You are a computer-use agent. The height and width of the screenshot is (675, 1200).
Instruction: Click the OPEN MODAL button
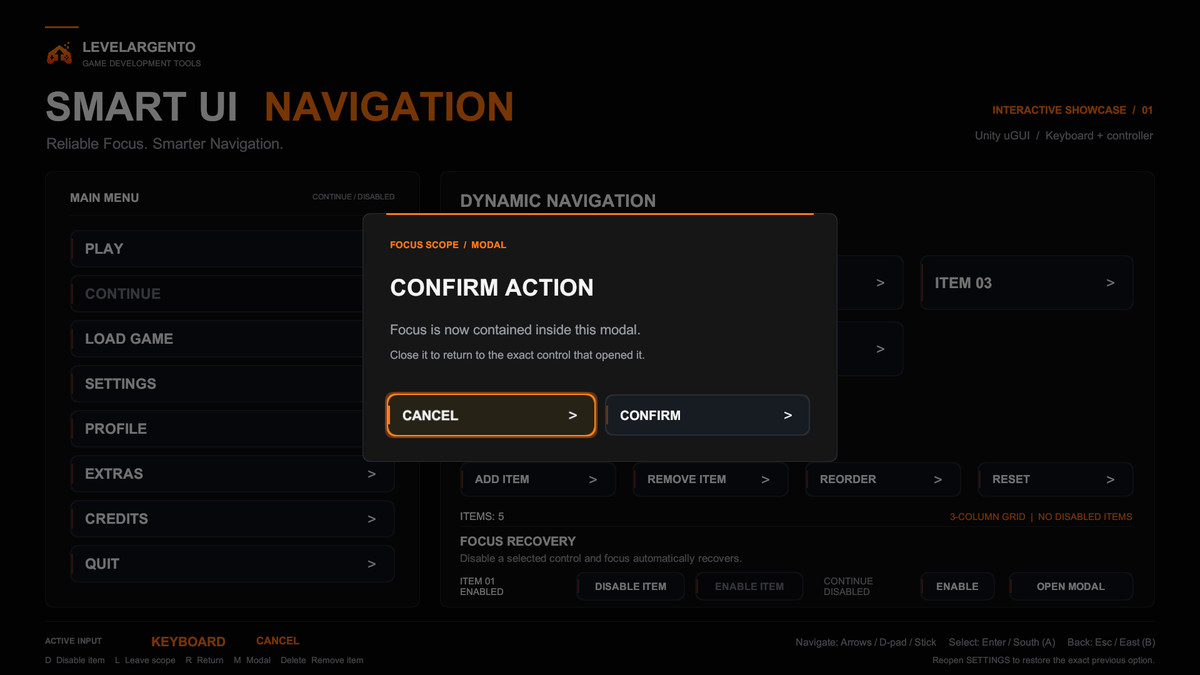(x=1071, y=586)
